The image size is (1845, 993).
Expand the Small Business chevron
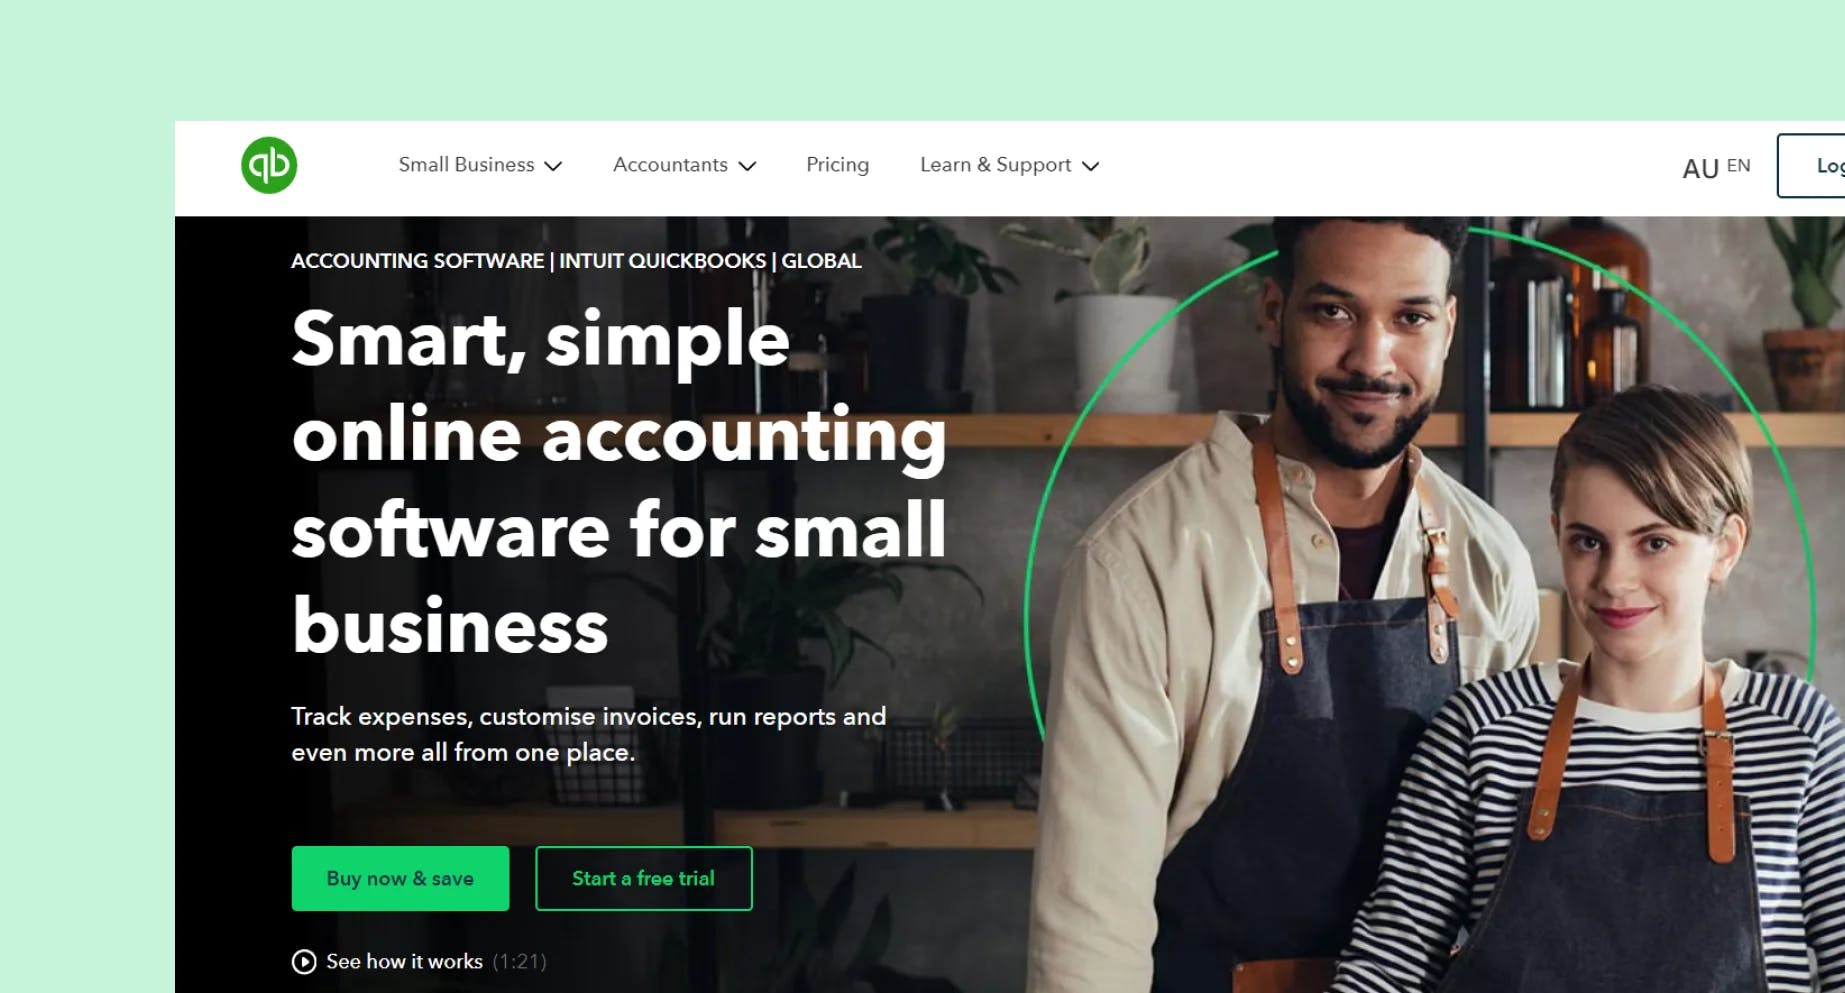(x=553, y=166)
